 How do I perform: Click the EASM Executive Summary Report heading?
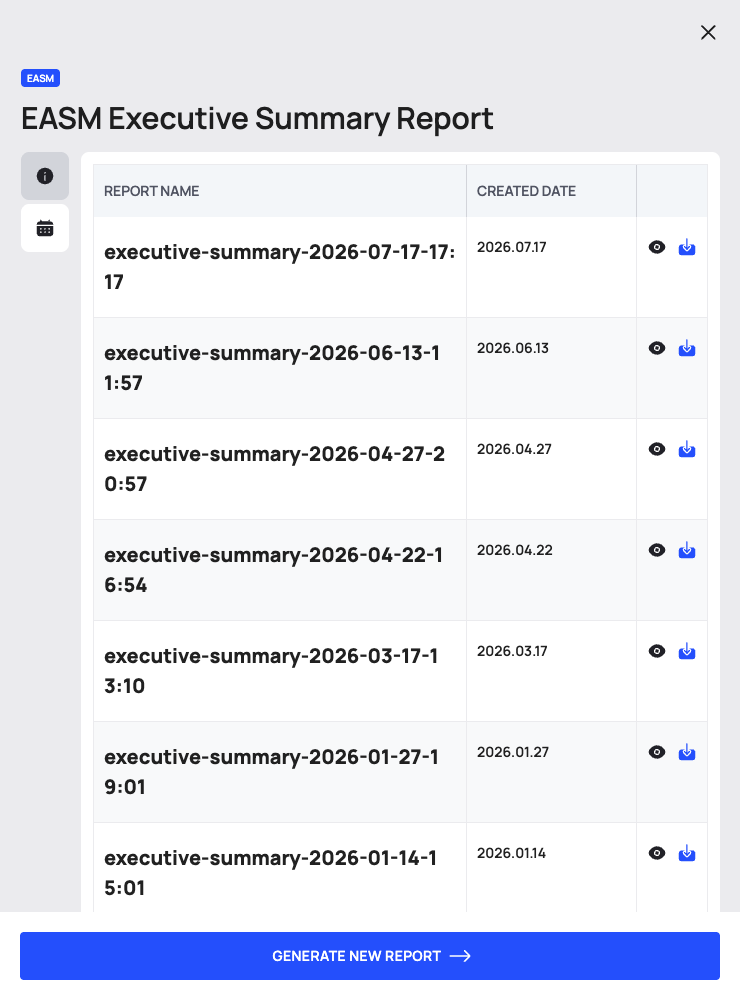[257, 119]
